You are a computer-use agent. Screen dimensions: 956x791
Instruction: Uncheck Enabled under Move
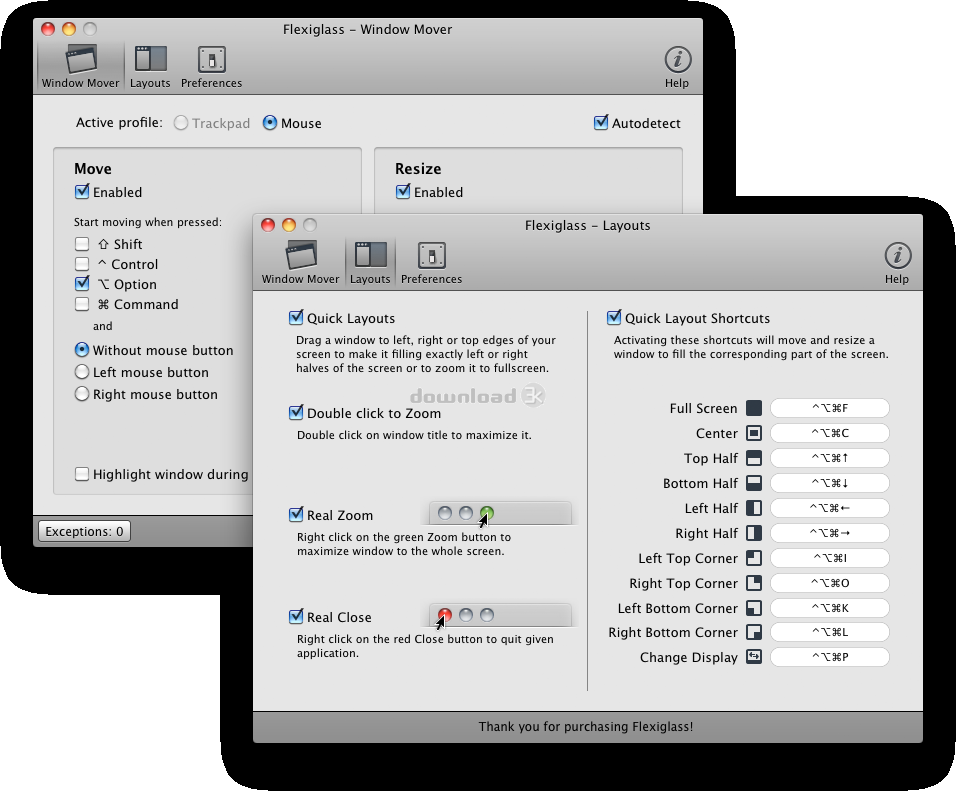point(81,191)
